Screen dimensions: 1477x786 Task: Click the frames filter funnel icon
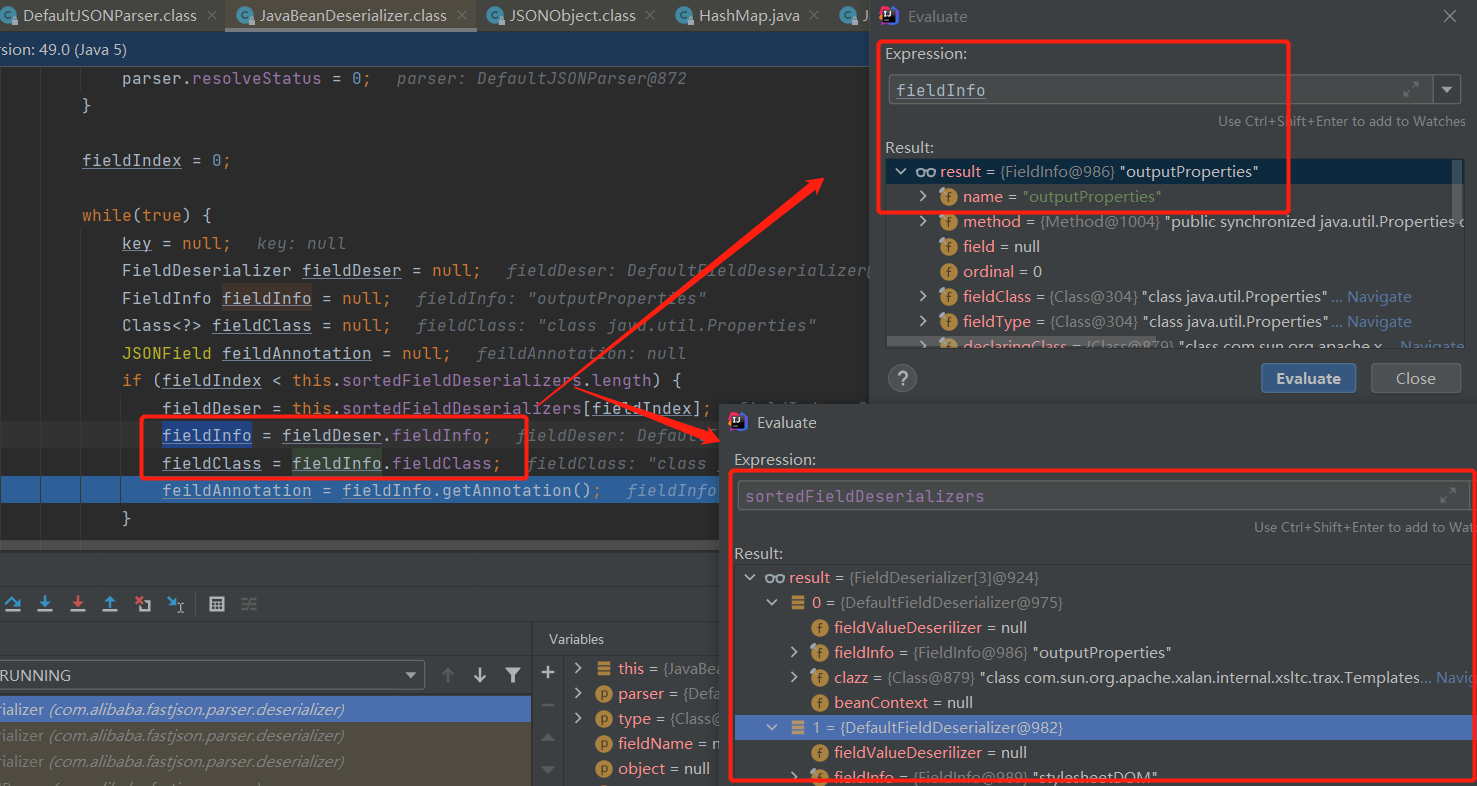(513, 675)
